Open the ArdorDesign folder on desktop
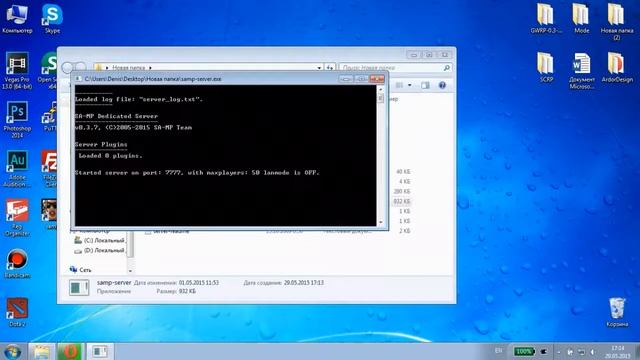640x360 pixels. [617, 68]
